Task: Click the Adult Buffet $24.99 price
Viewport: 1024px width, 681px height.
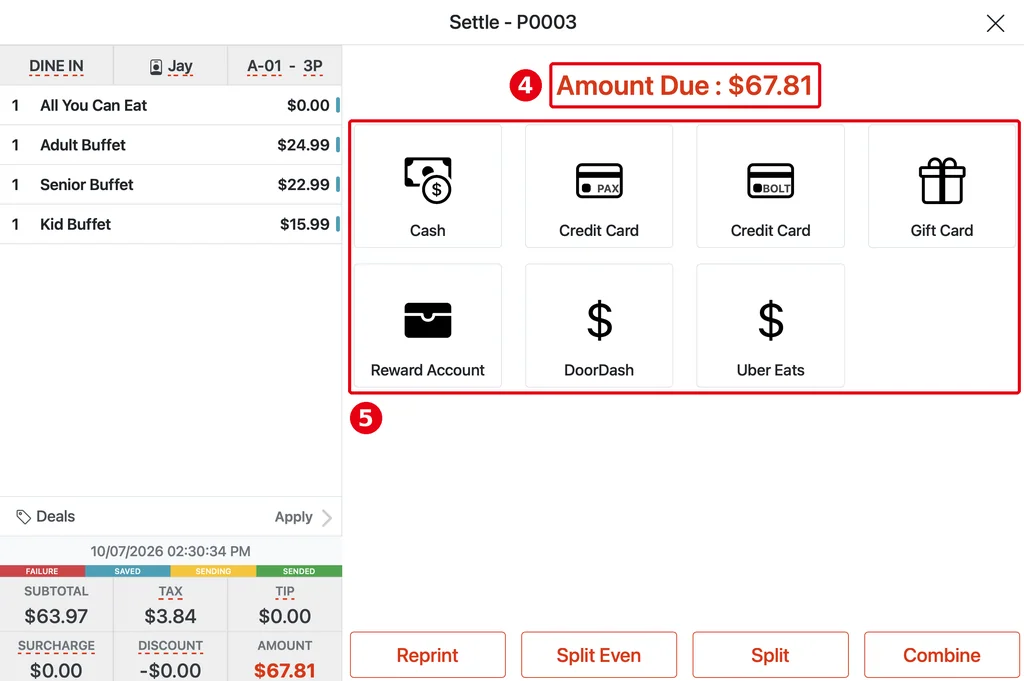Action: click(303, 145)
